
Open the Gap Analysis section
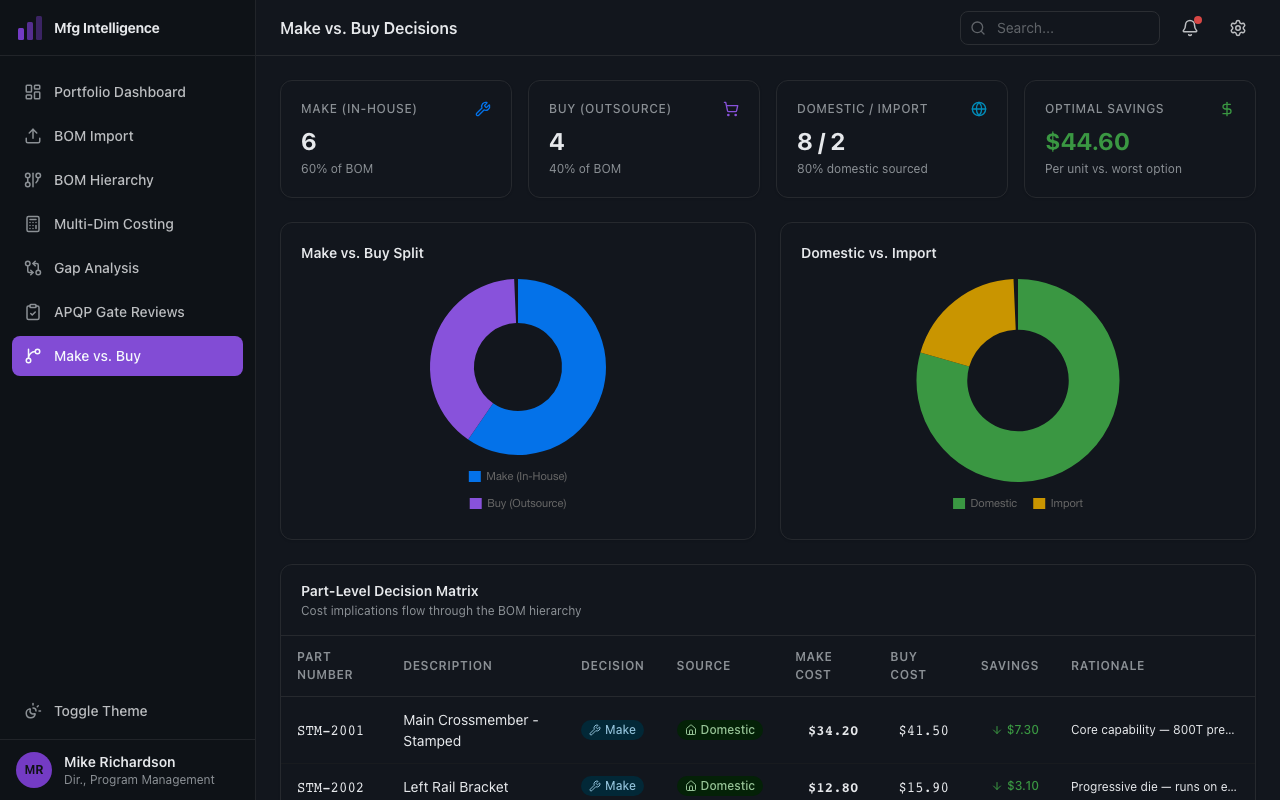pos(96,268)
